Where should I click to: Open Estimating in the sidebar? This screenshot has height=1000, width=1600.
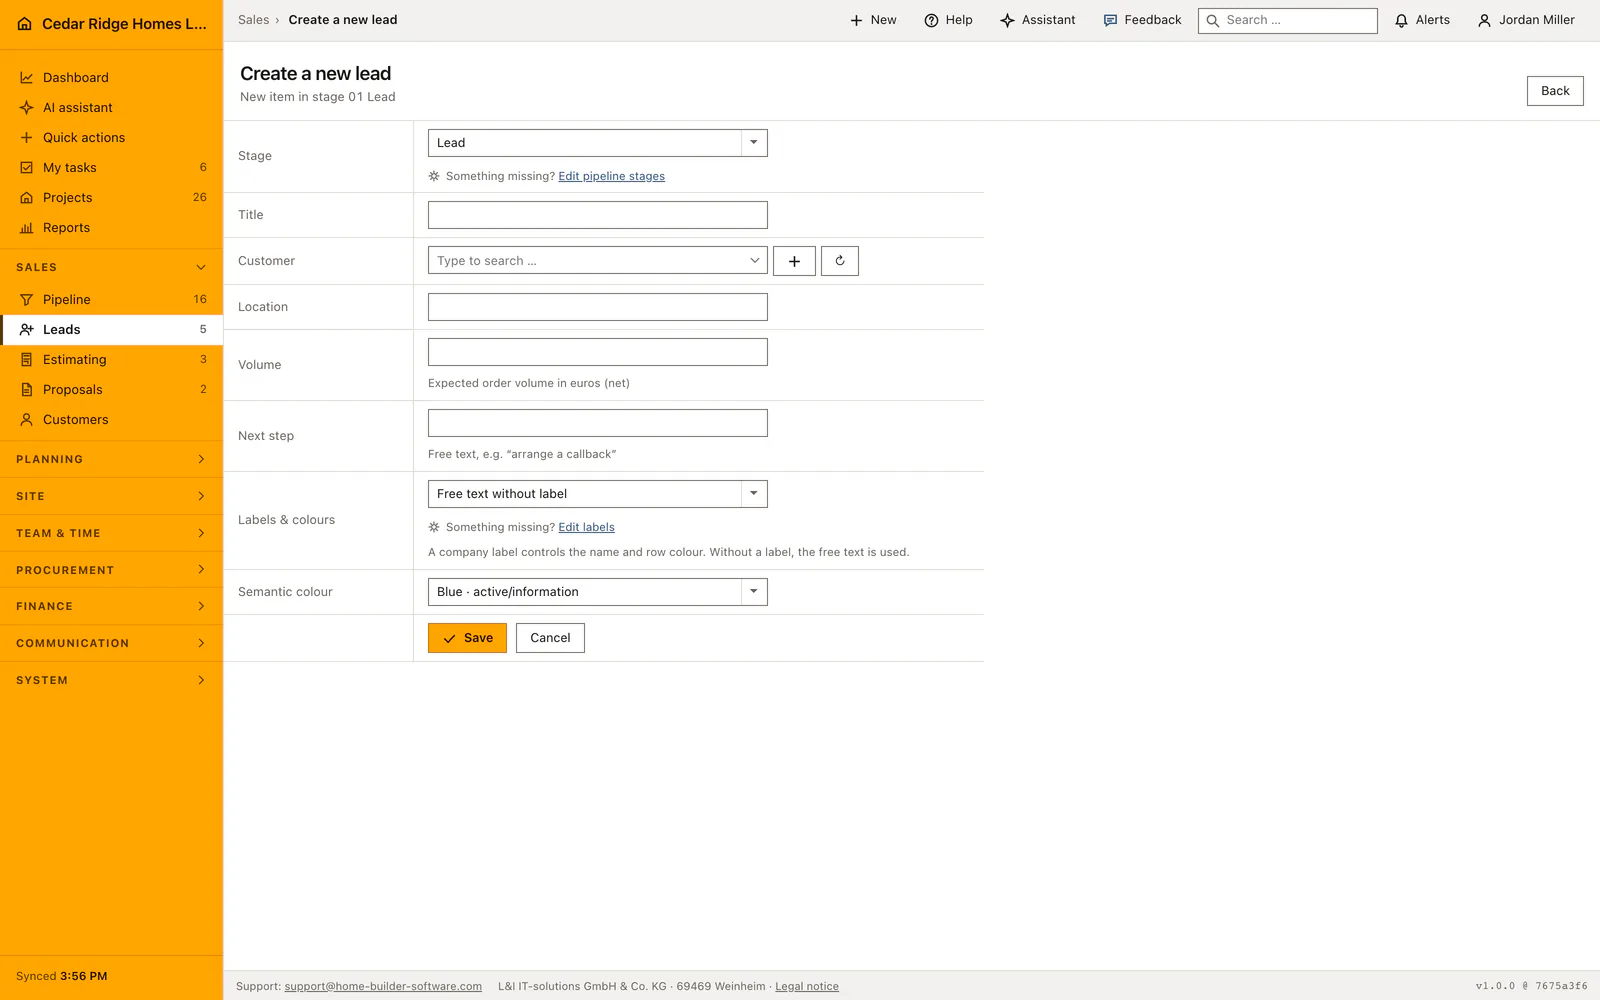(x=111, y=359)
